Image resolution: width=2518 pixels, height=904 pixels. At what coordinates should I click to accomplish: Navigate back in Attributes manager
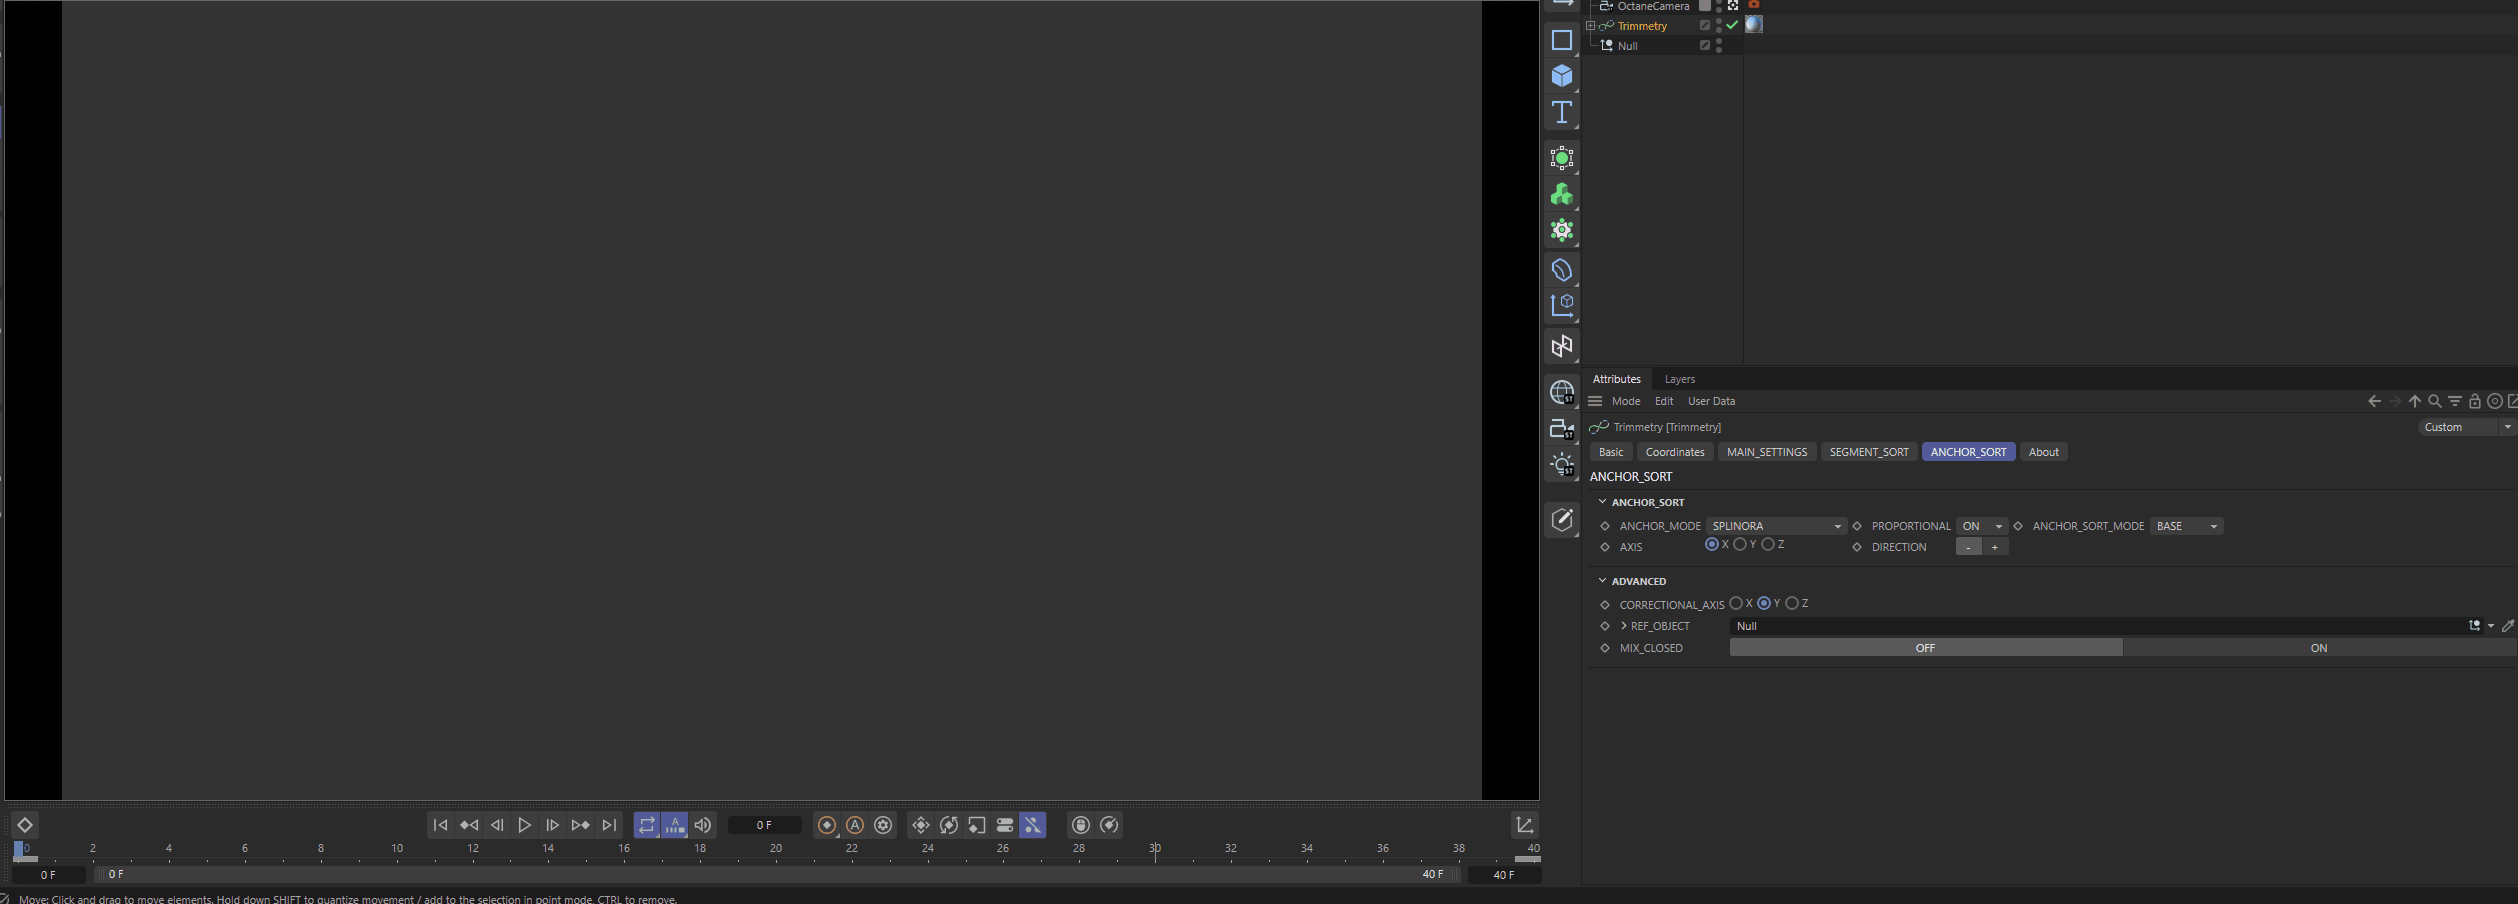click(2374, 401)
